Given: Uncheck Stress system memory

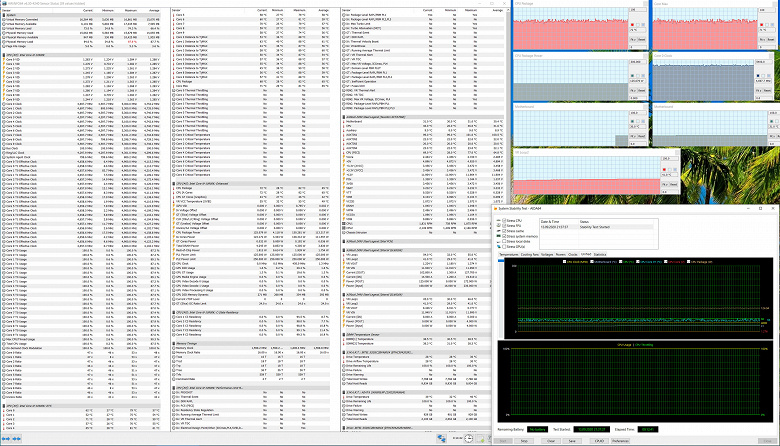Looking at the screenshot, I should pos(504,236).
